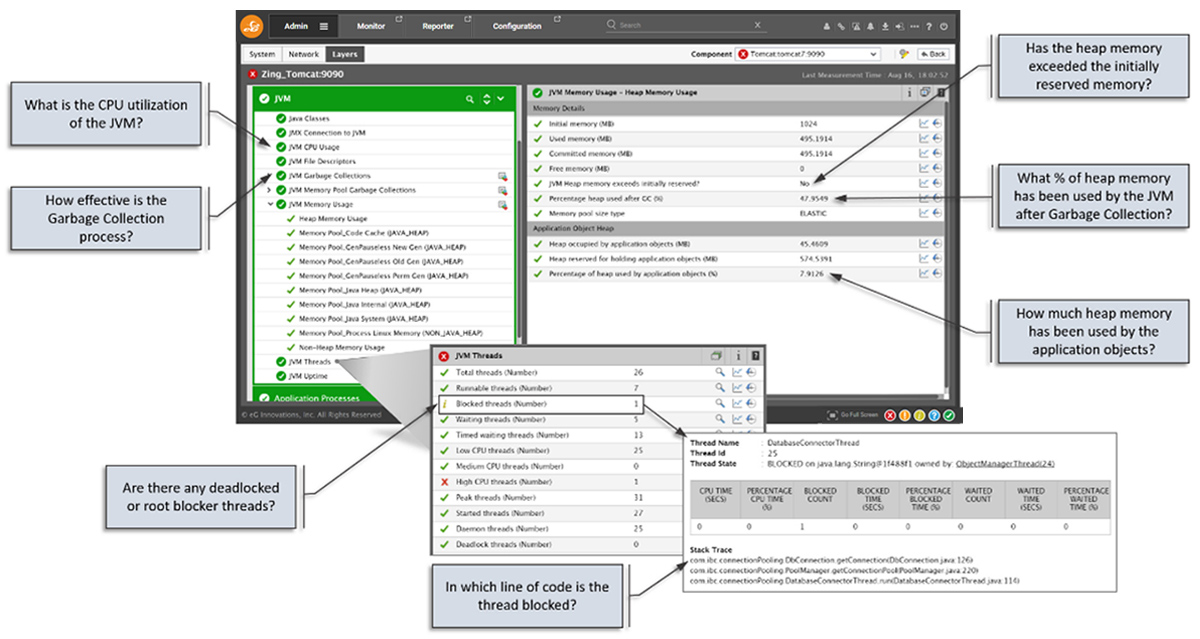The image size is (1200, 639).
Task: Open diagnosis icon for JVM Garbage Collections
Action: [503, 176]
